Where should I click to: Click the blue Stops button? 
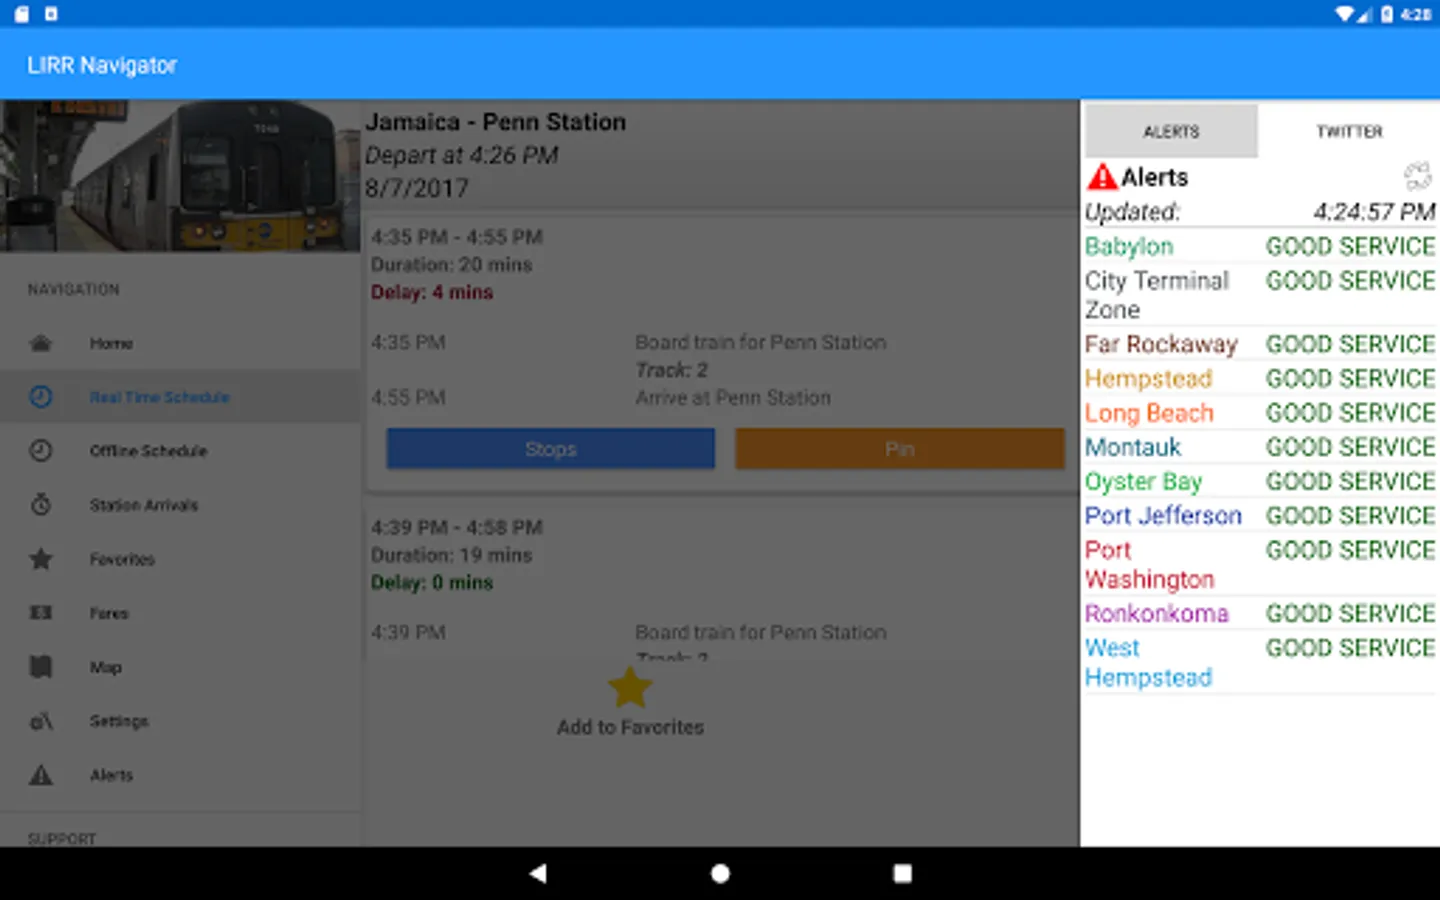pyautogui.click(x=551, y=449)
